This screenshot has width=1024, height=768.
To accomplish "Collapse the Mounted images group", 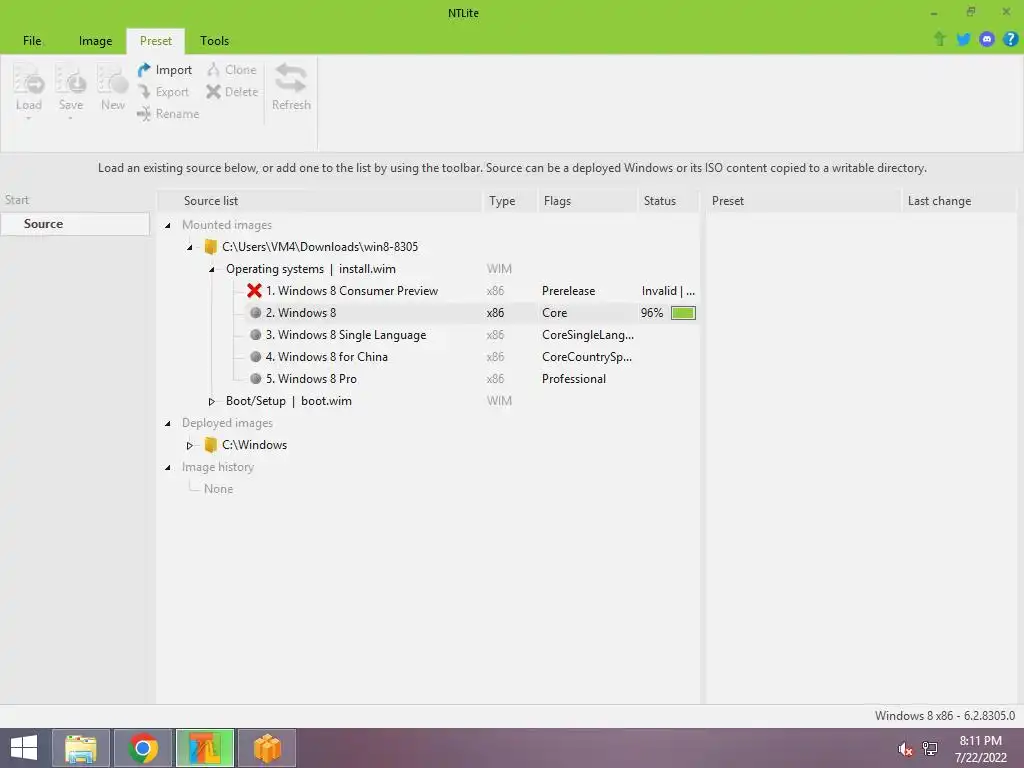I will point(168,225).
